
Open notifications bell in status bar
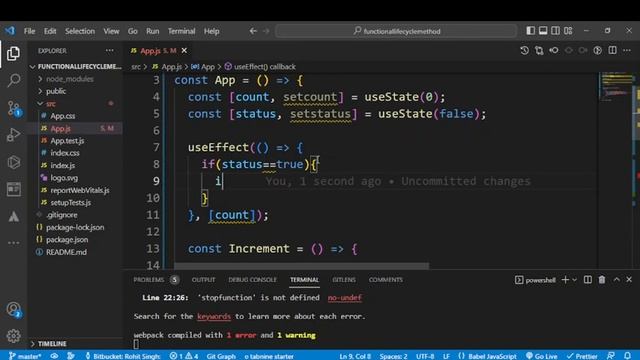pyautogui.click(x=627, y=356)
